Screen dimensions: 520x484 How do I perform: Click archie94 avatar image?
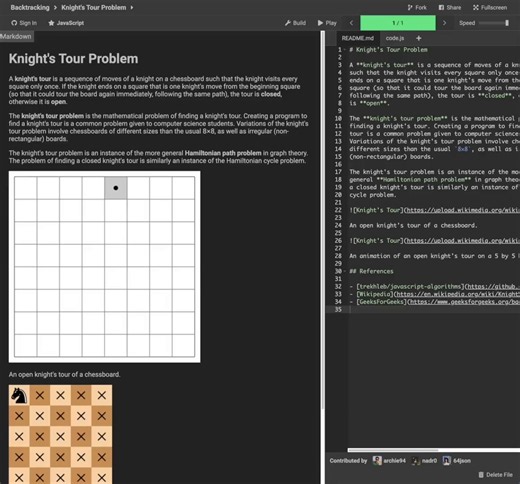[377, 461]
